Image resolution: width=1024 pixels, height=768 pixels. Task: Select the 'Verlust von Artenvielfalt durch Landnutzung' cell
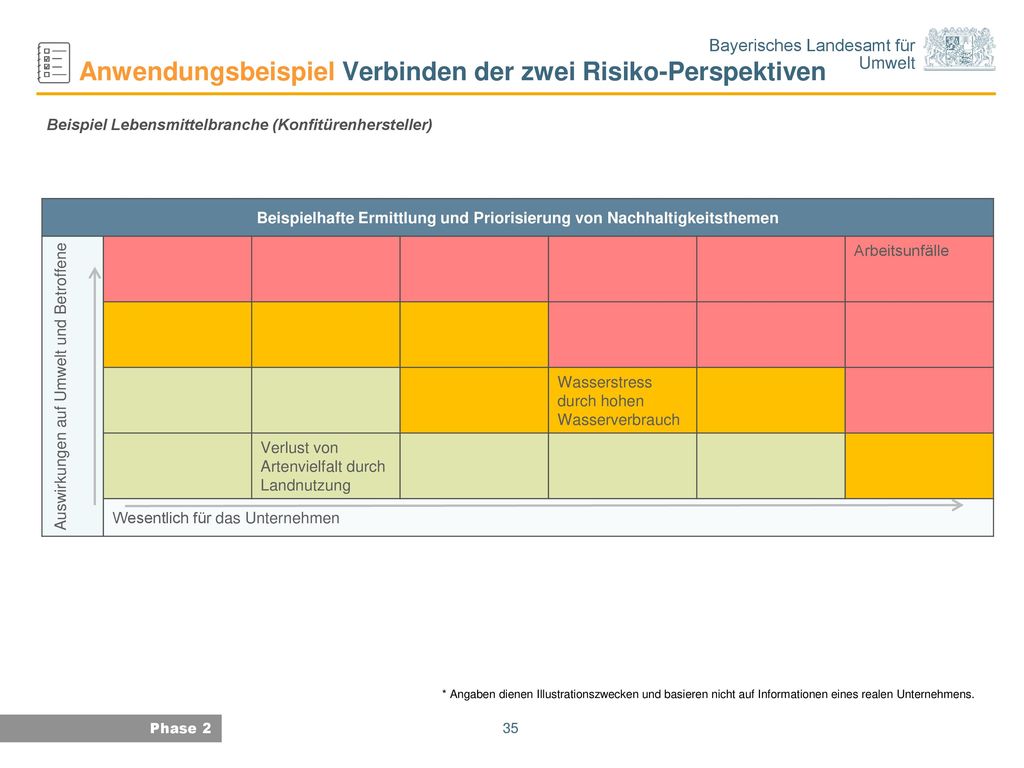pos(326,466)
